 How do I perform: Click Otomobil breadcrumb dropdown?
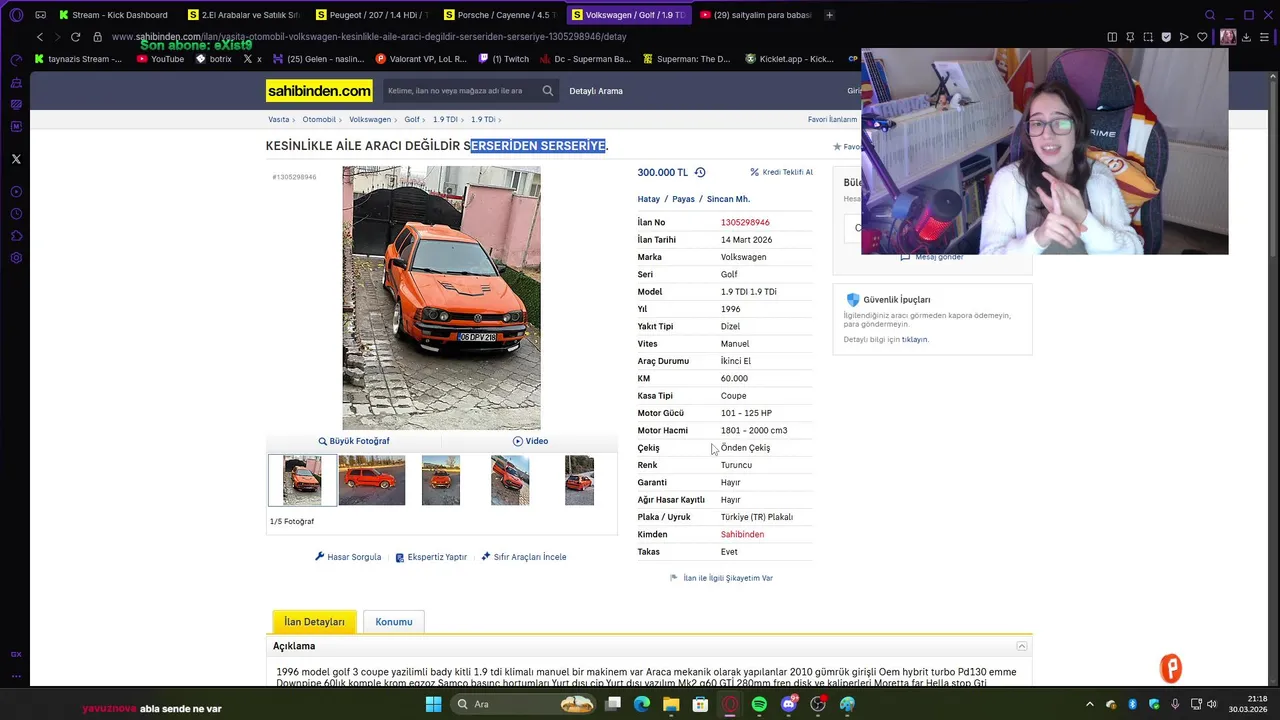pyautogui.click(x=322, y=119)
